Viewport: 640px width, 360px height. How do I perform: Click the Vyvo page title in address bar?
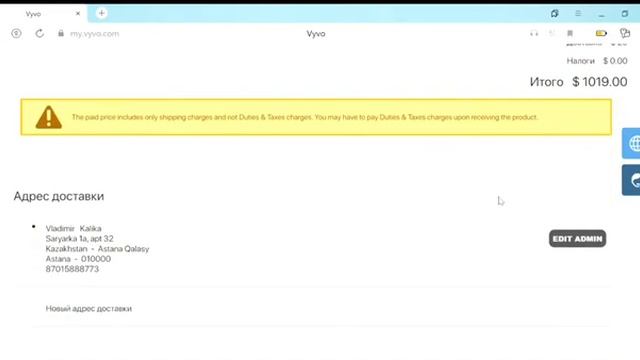click(x=316, y=34)
